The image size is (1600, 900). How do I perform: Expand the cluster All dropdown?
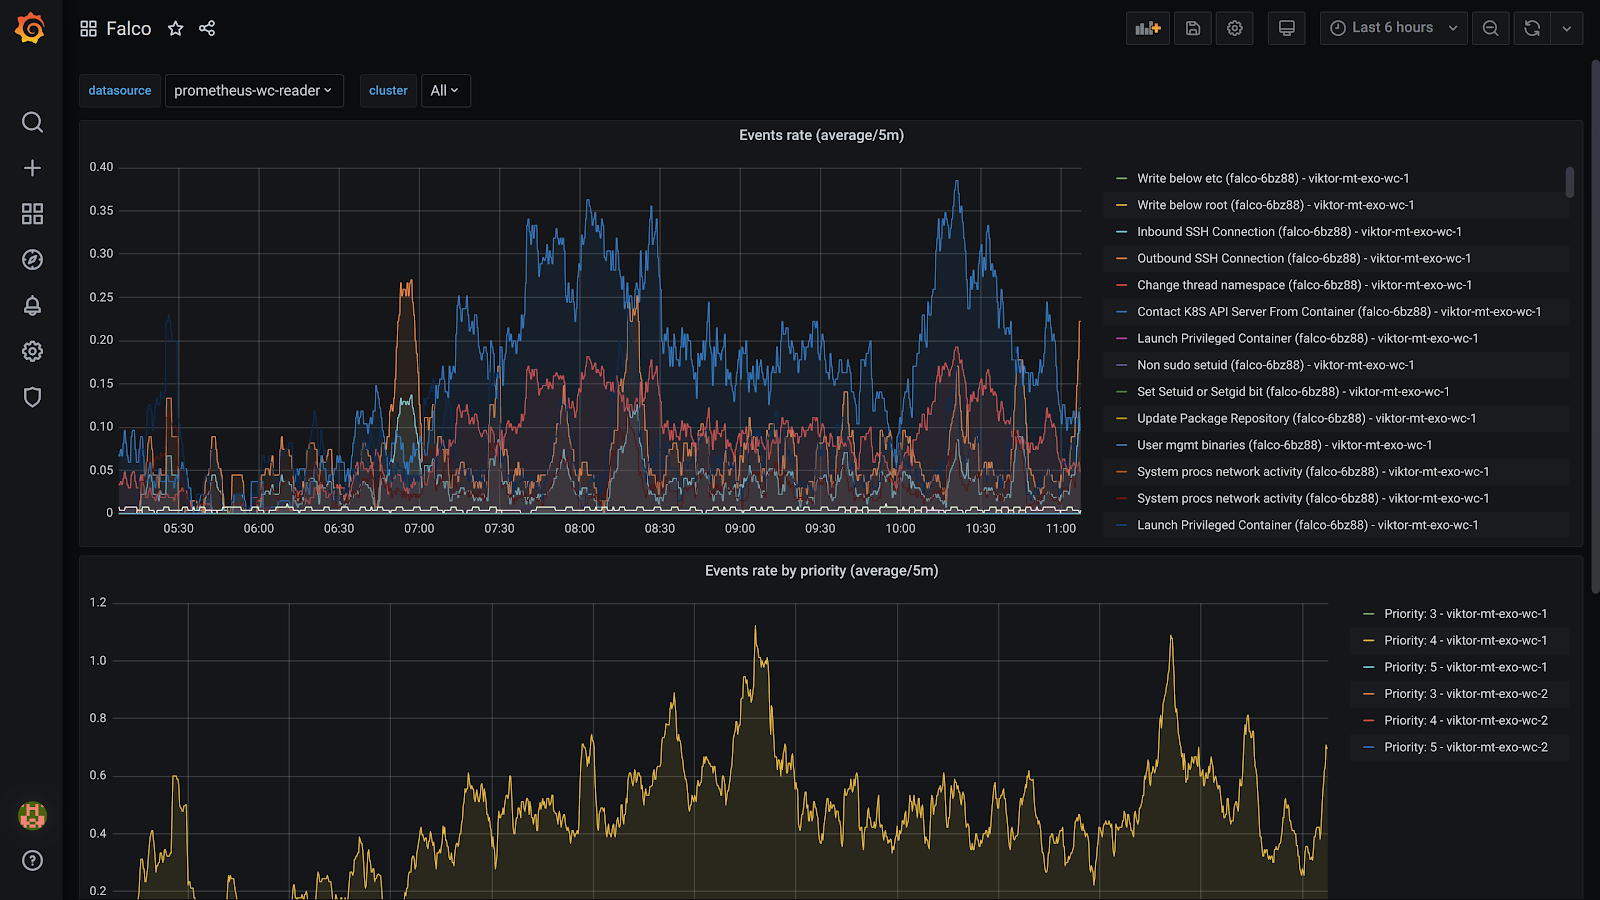[445, 90]
